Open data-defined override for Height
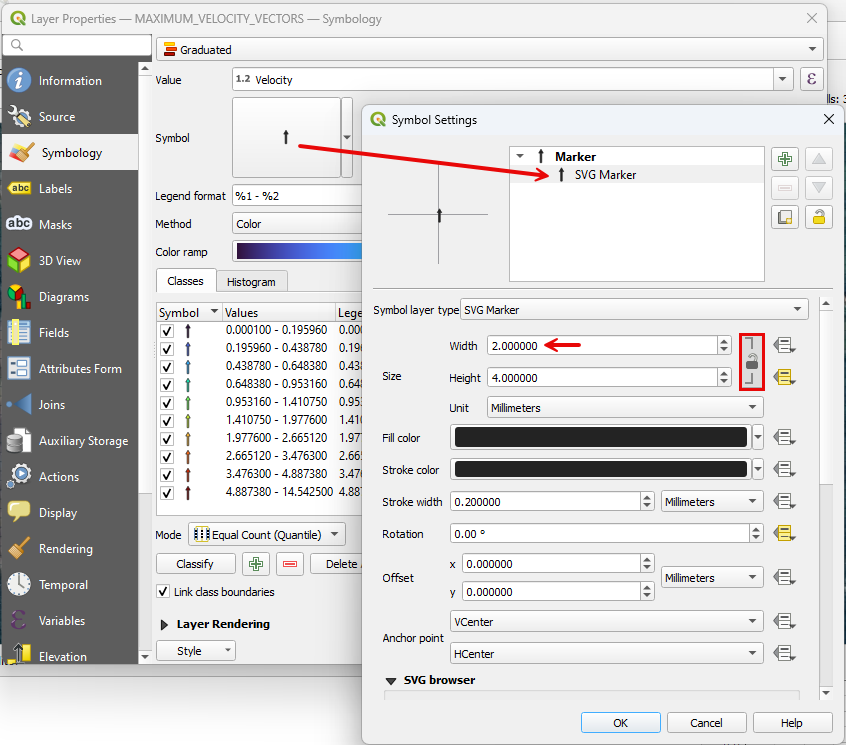Image resolution: width=846 pixels, height=745 pixels. point(784,377)
